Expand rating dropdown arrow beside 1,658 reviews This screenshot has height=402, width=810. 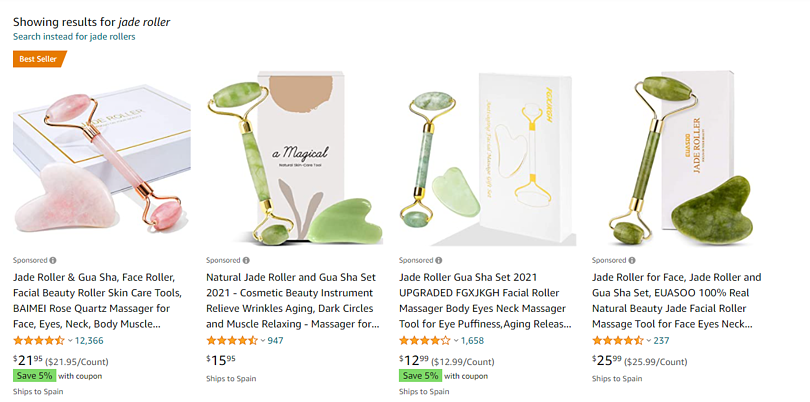point(456,341)
